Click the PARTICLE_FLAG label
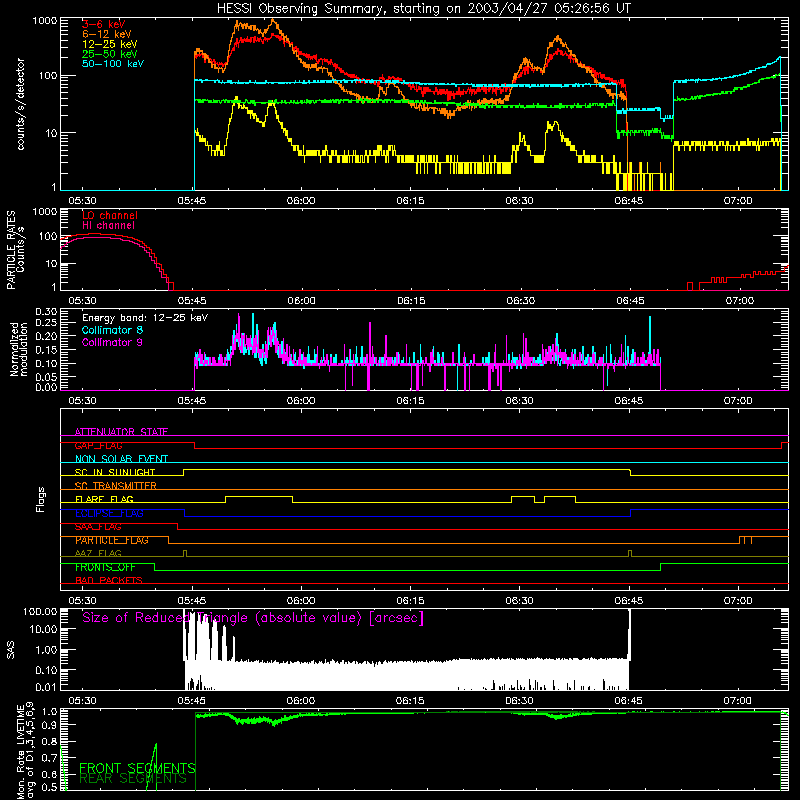This screenshot has height=800, width=800. pos(112,540)
